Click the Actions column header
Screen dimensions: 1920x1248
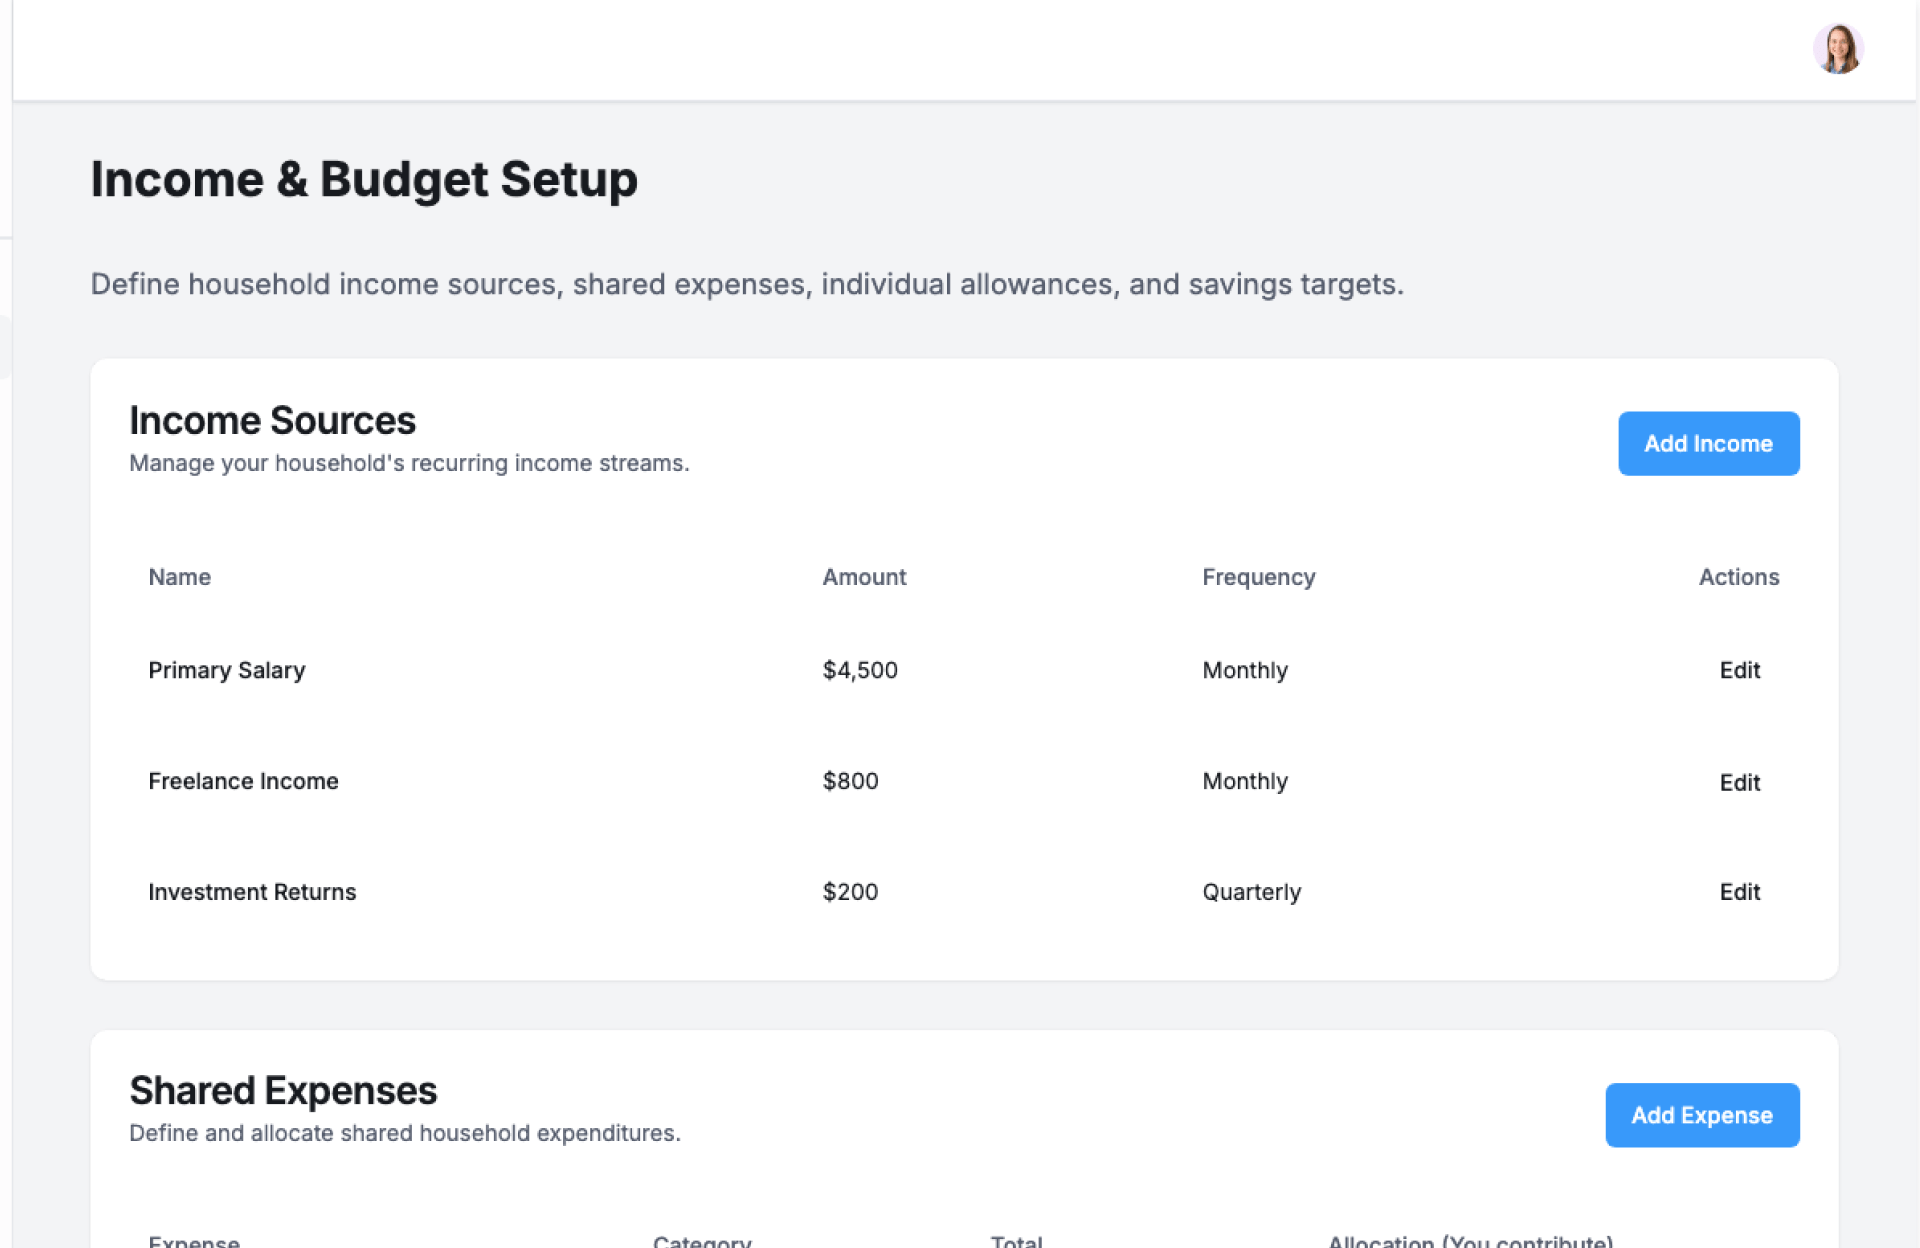[x=1738, y=577]
